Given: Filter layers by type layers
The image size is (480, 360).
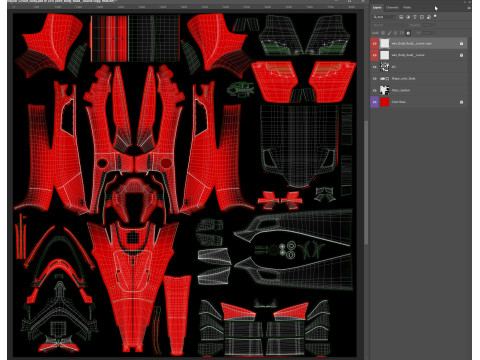Looking at the screenshot, I should click(x=415, y=17).
